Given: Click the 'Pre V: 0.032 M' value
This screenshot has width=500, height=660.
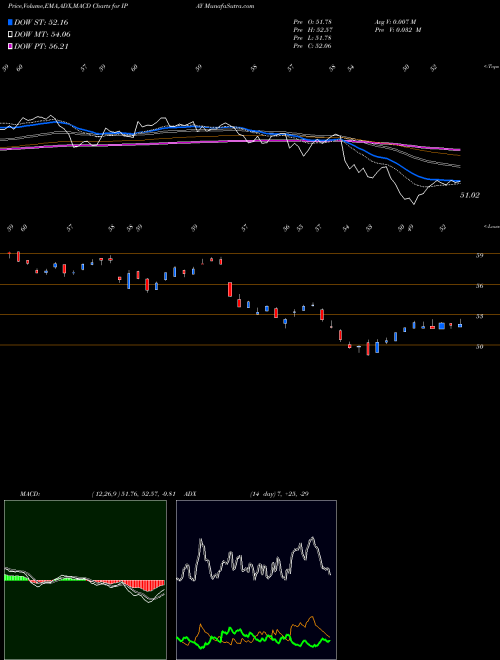Looking at the screenshot, I should pos(398,30).
